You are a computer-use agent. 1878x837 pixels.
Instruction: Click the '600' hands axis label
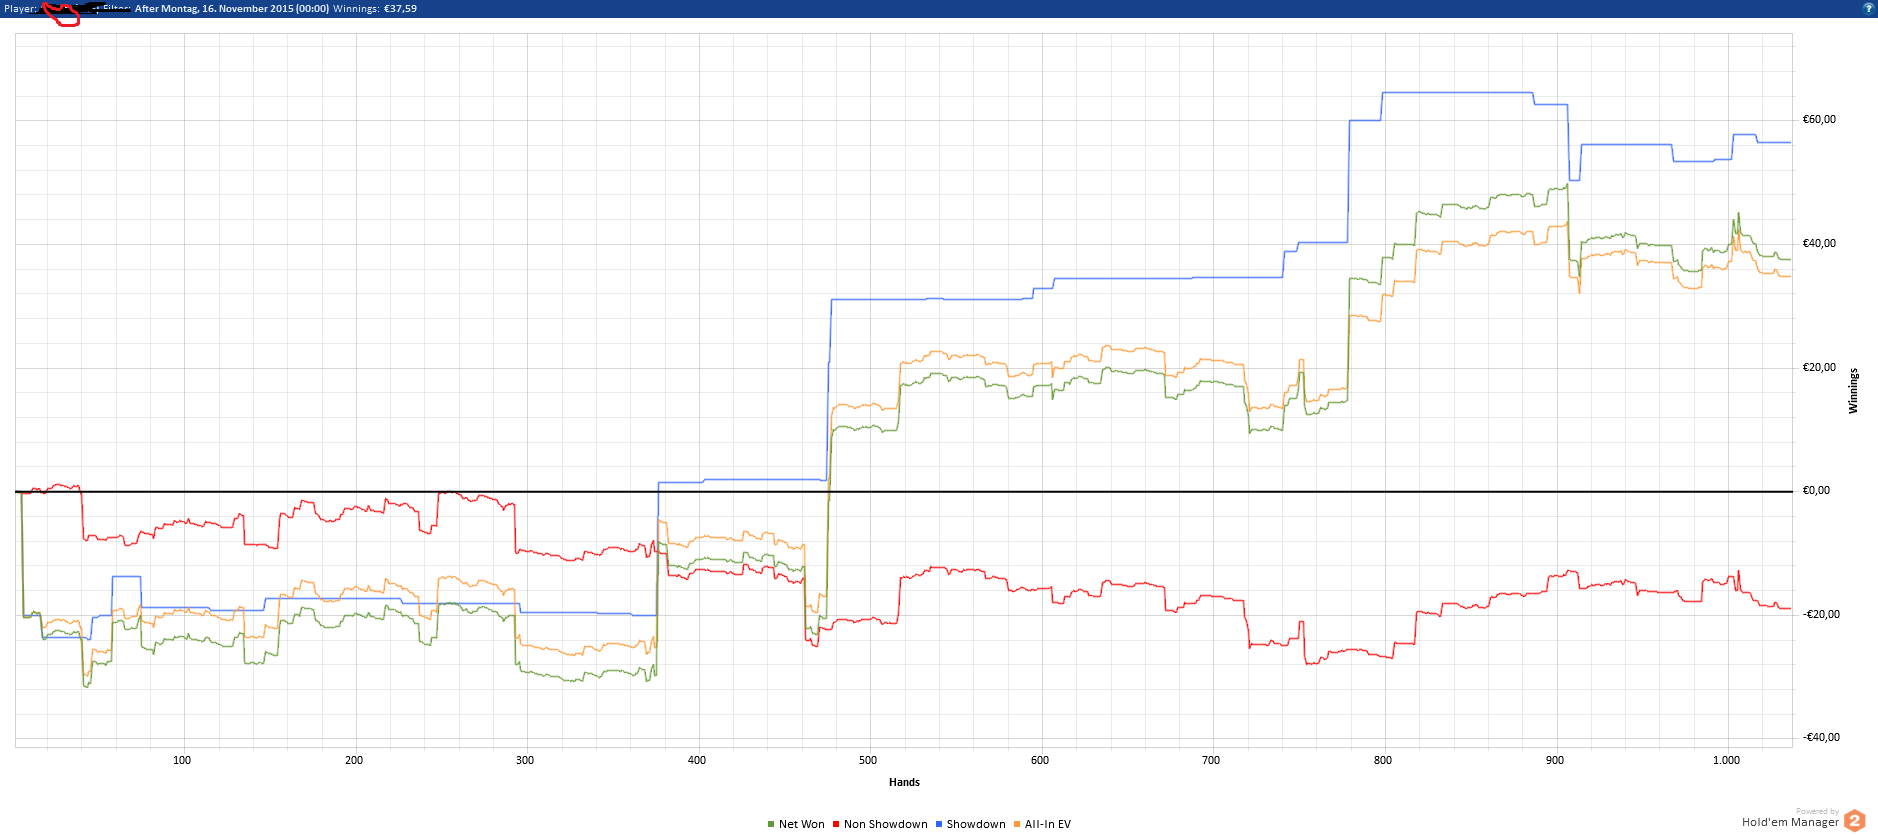(1040, 760)
